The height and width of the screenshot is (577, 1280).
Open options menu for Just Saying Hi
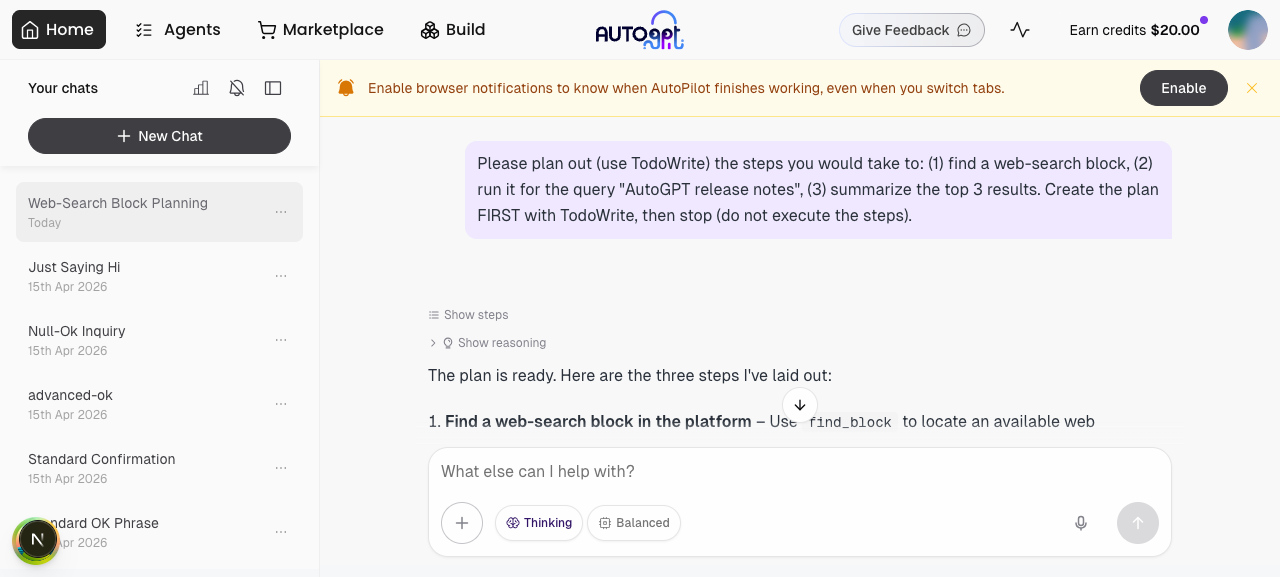[x=281, y=276]
